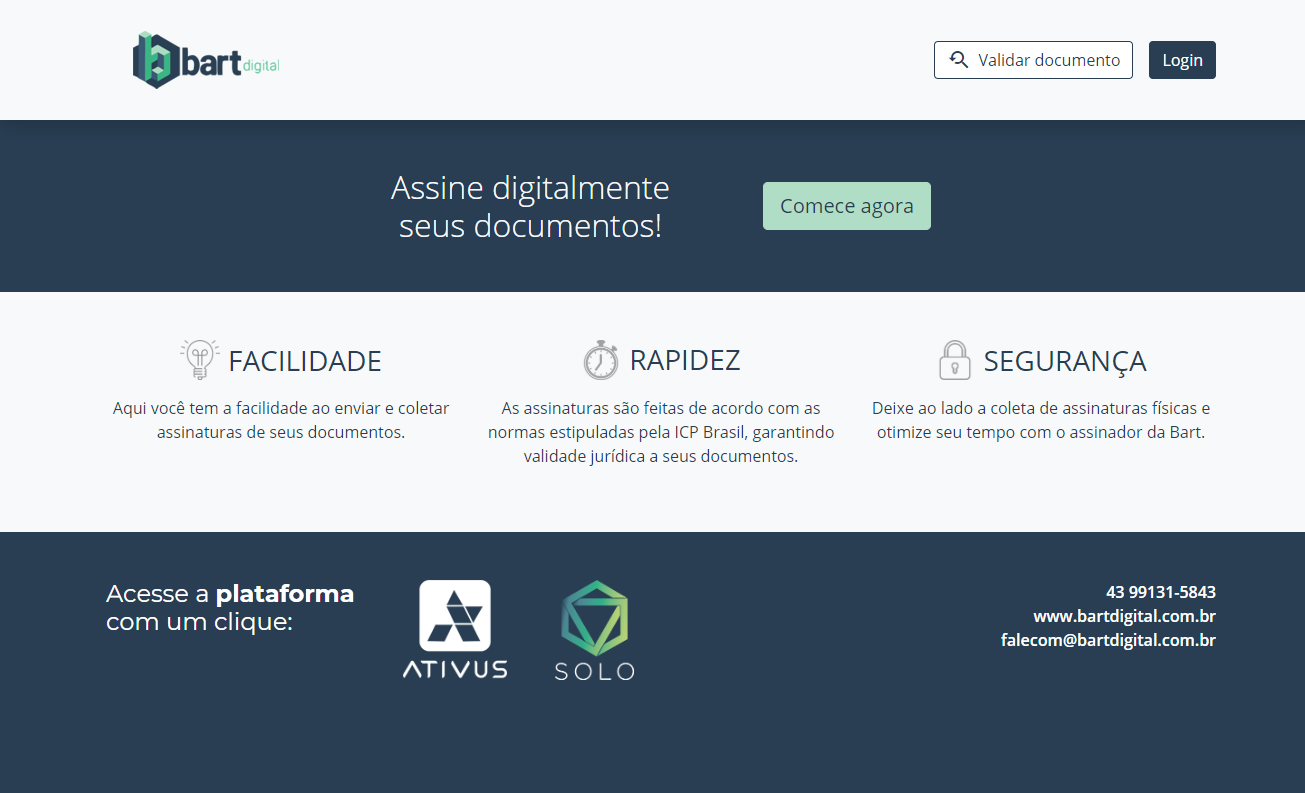The width and height of the screenshot is (1305, 793).
Task: Click the lightbulb Facilidade icon
Action: point(200,359)
